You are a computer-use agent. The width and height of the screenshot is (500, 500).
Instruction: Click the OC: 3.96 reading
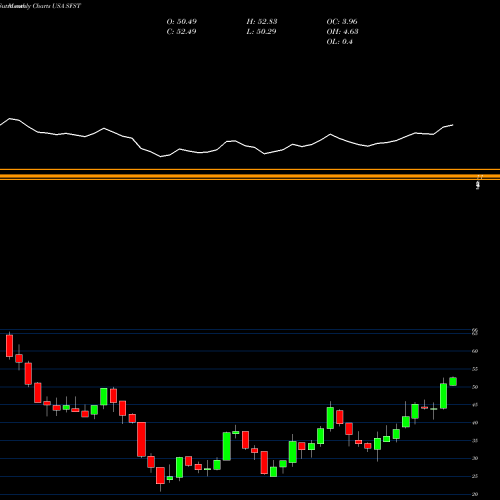click(x=342, y=22)
